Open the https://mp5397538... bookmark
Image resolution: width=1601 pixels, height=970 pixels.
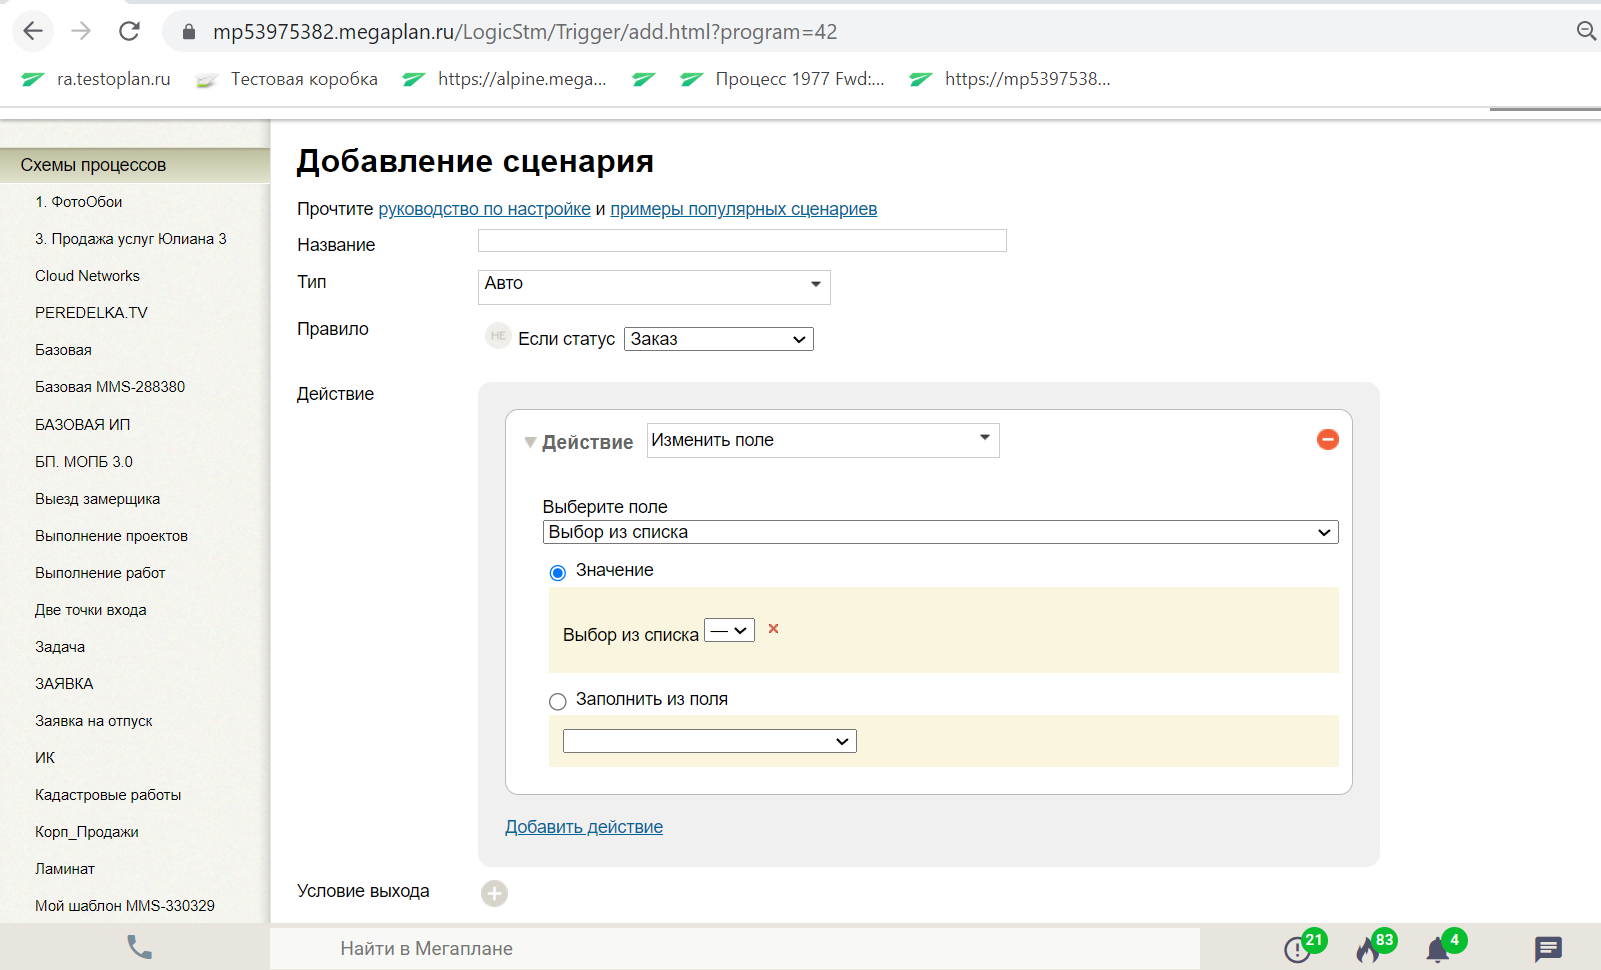1010,79
